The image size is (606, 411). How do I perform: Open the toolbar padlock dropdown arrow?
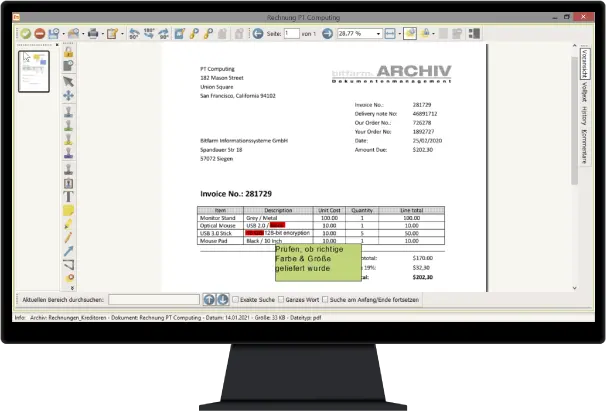point(433,34)
